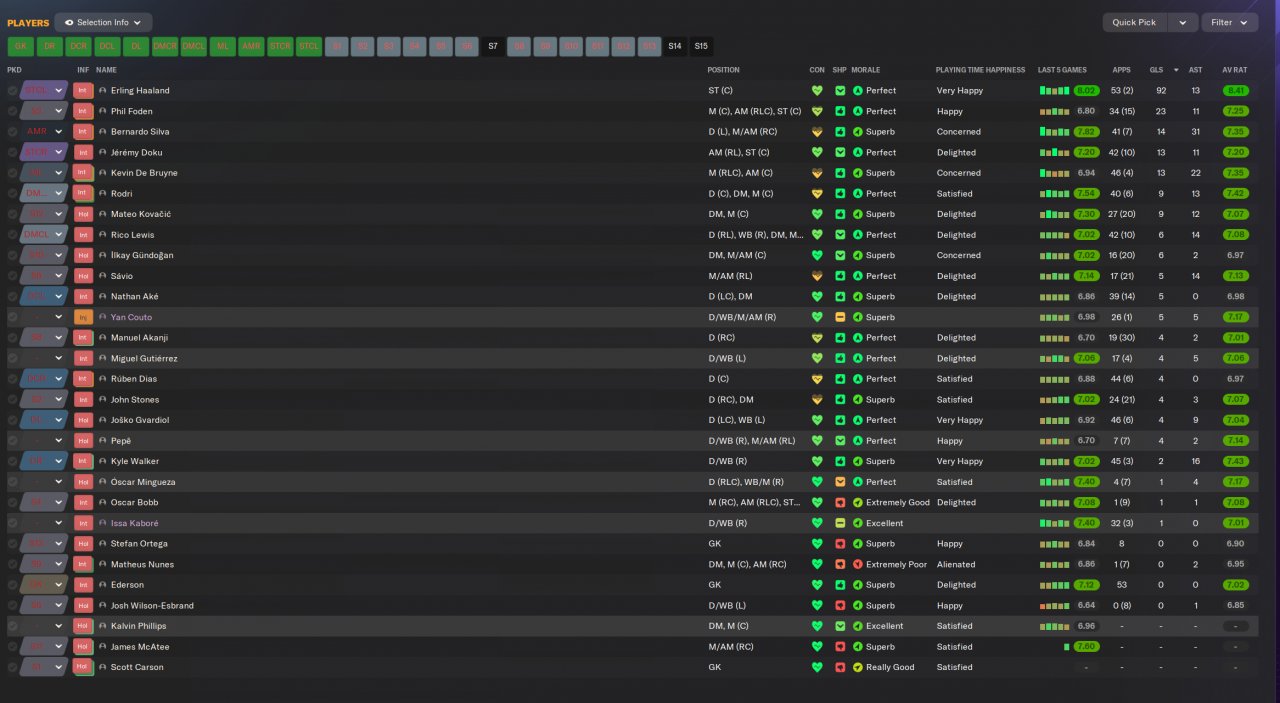Click James McAtee's 7.60 last game rating

point(1086,647)
